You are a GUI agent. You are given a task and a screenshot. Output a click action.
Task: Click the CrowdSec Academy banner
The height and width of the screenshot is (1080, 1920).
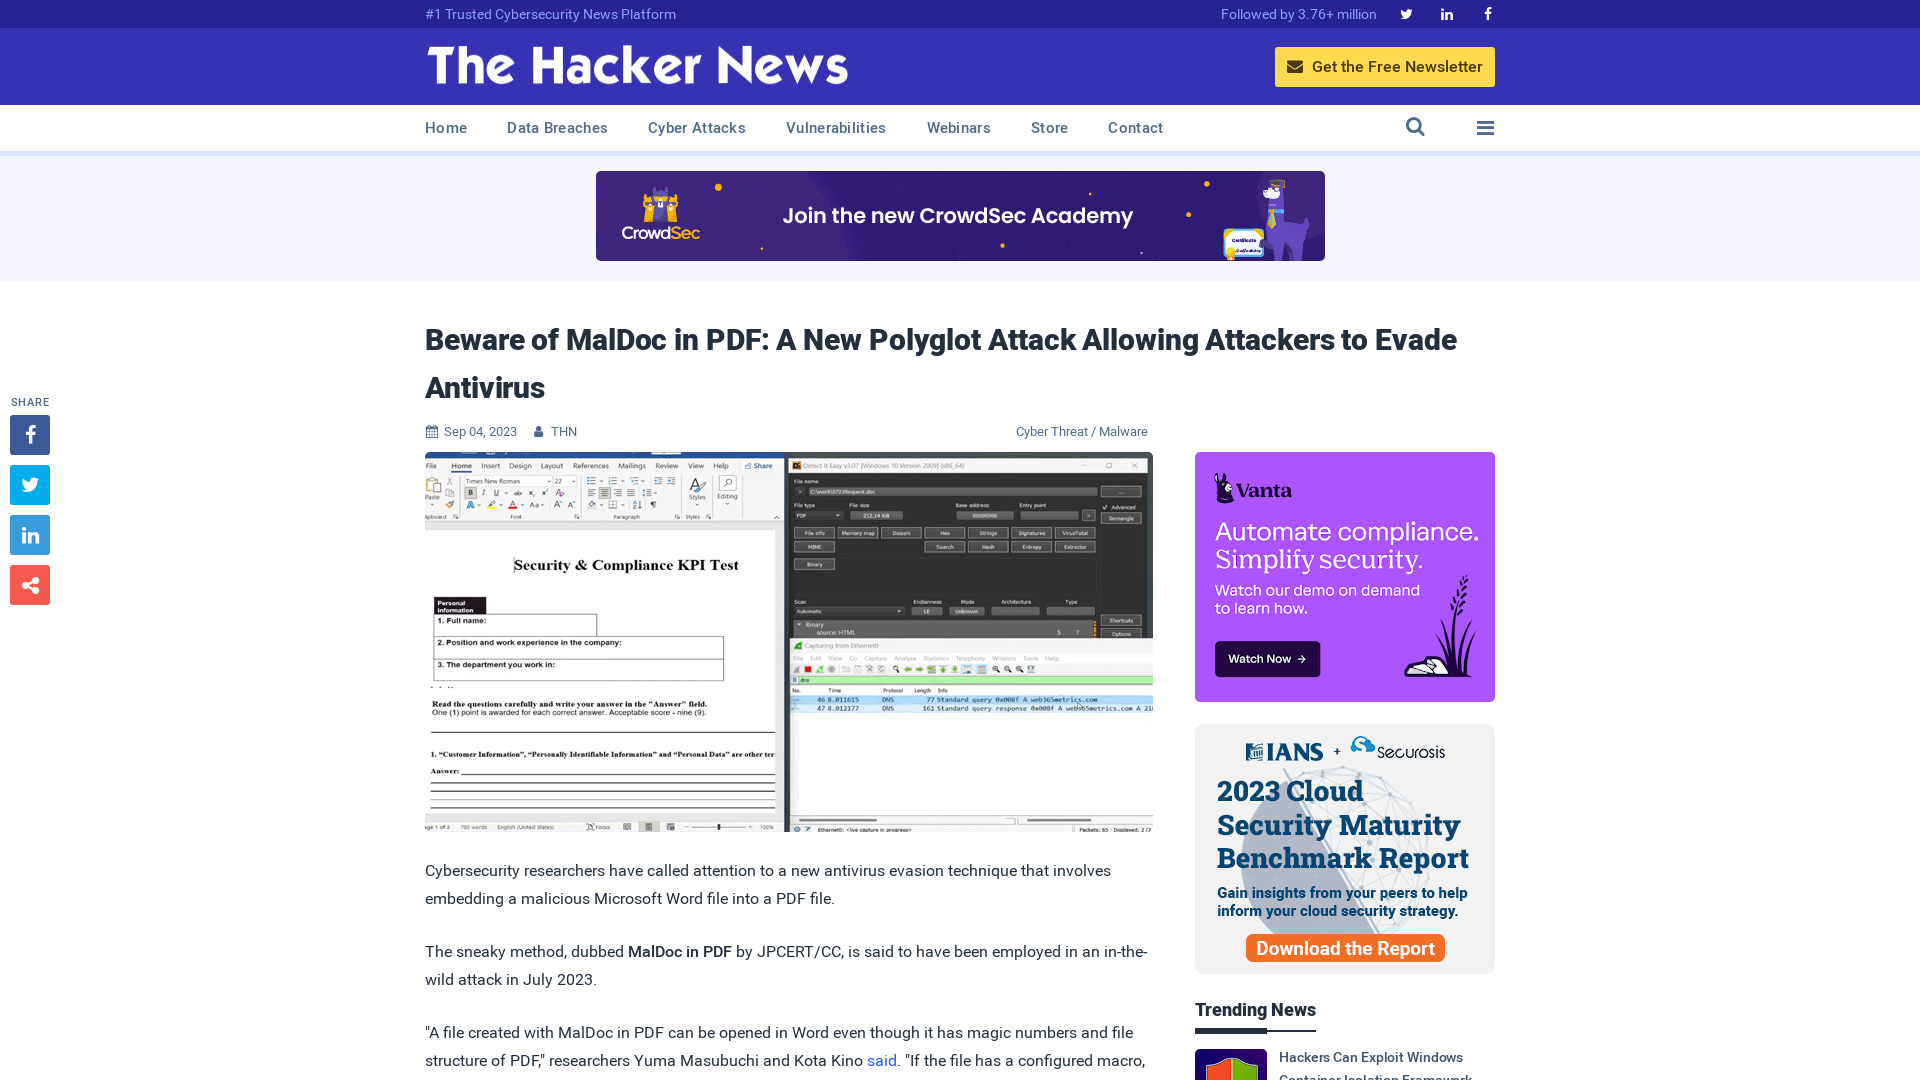tap(960, 215)
